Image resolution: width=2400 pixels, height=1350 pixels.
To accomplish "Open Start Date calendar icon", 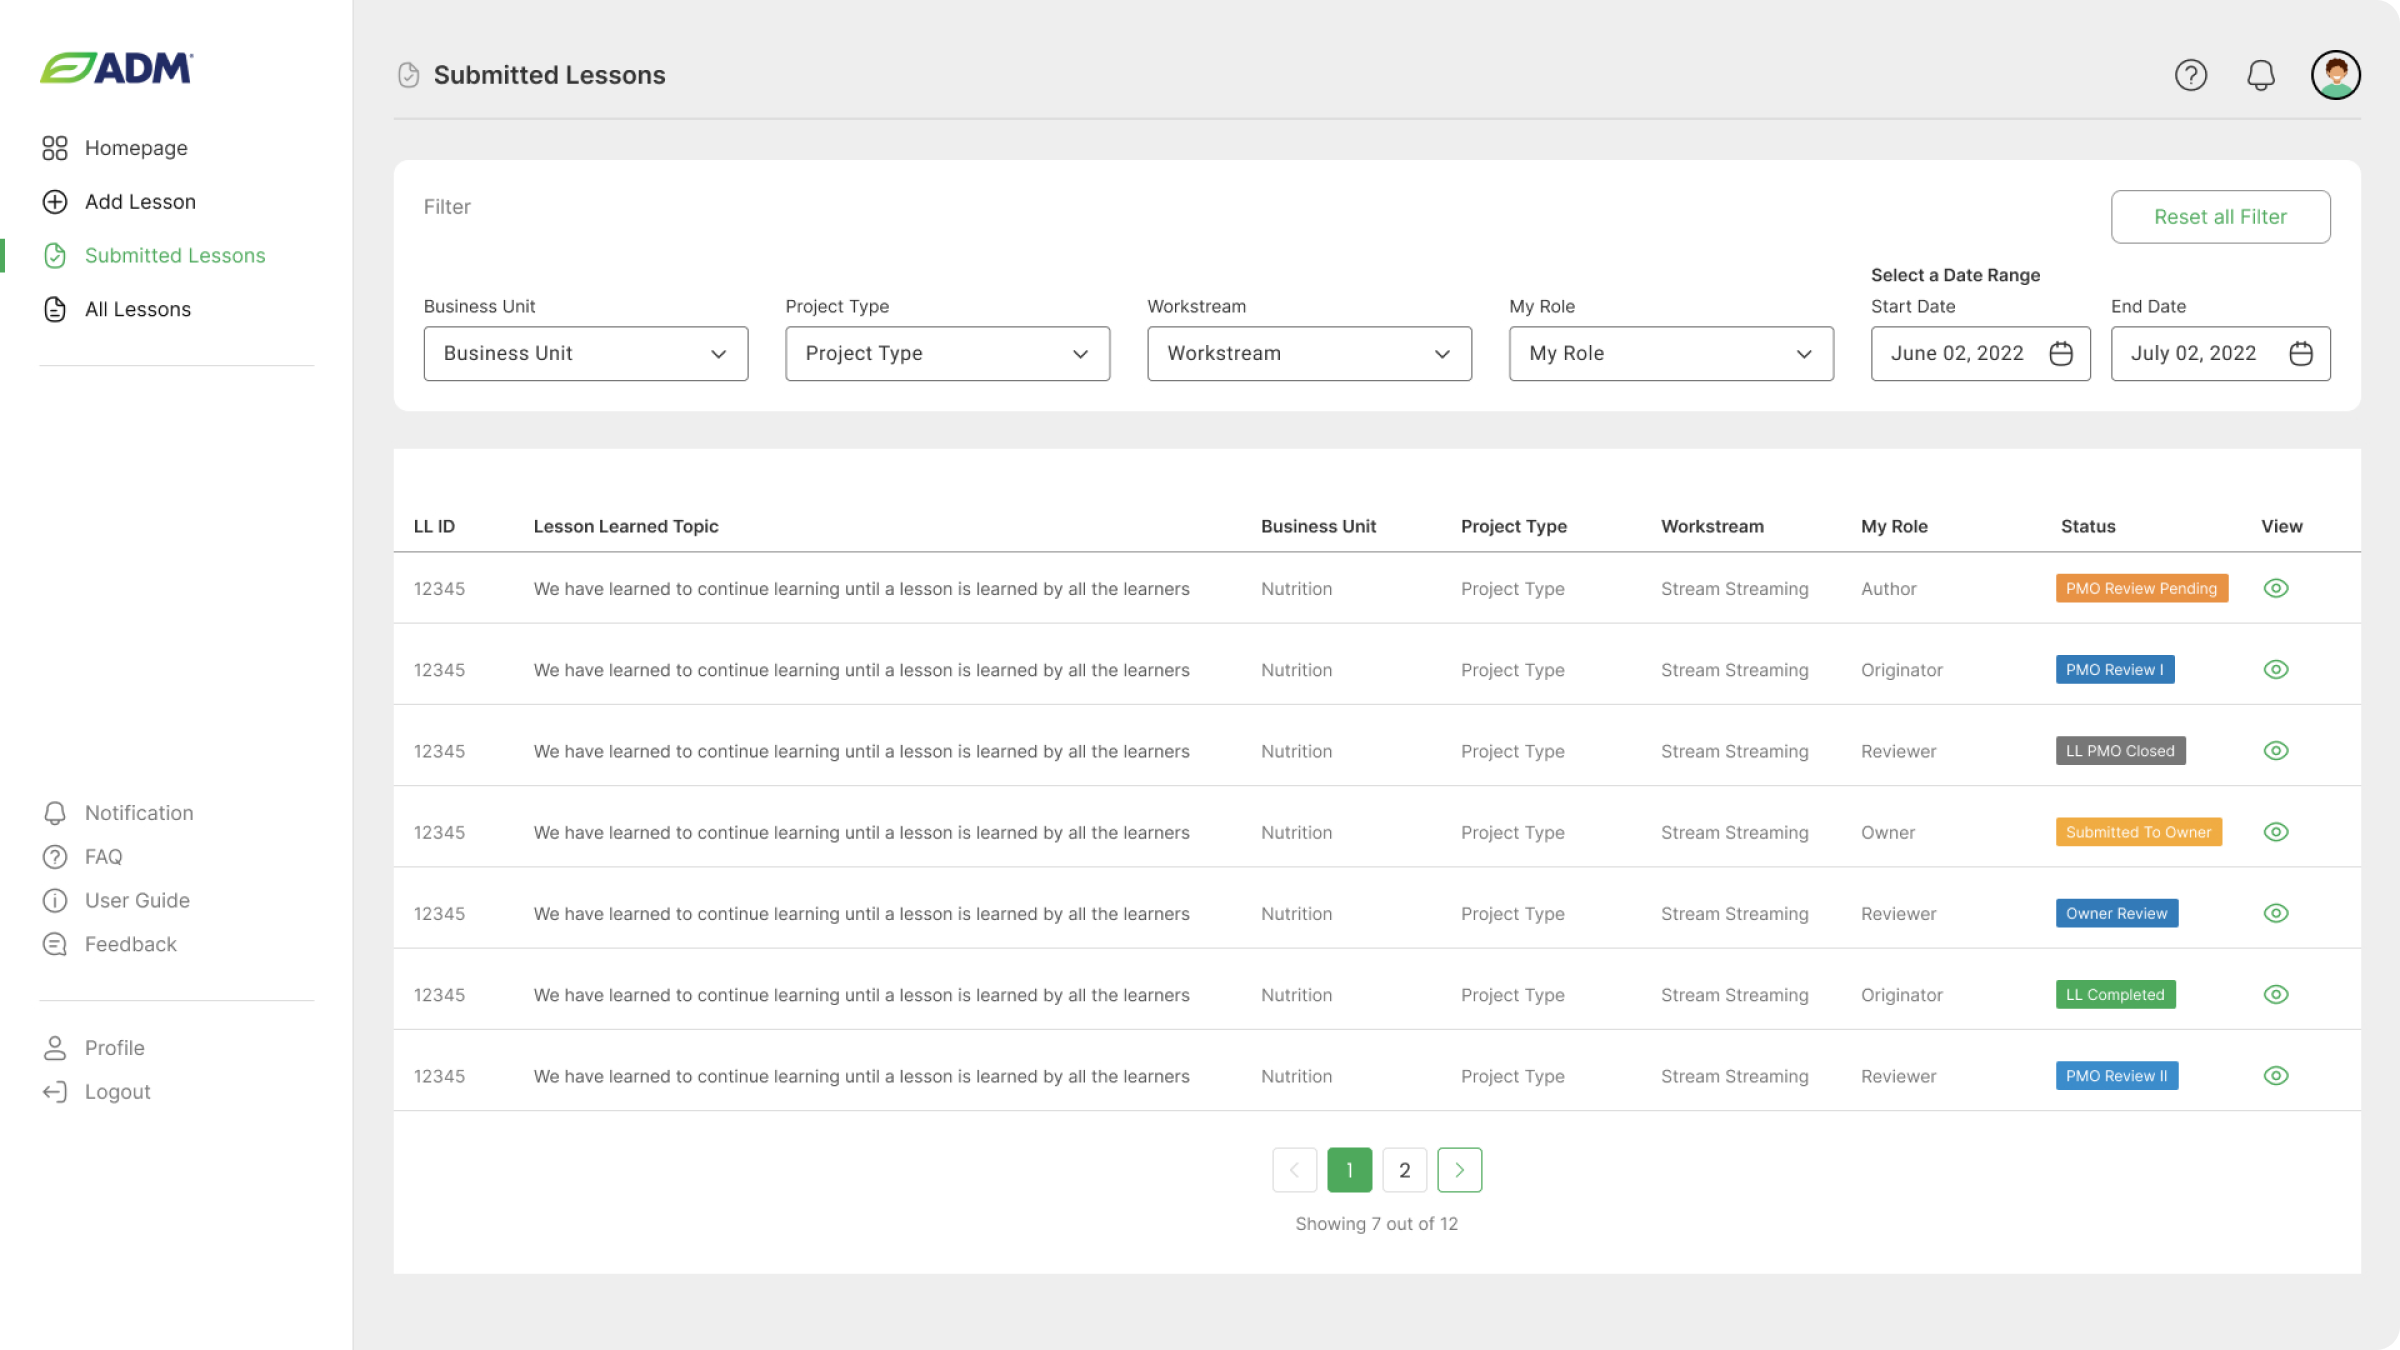I will pos(2061,353).
